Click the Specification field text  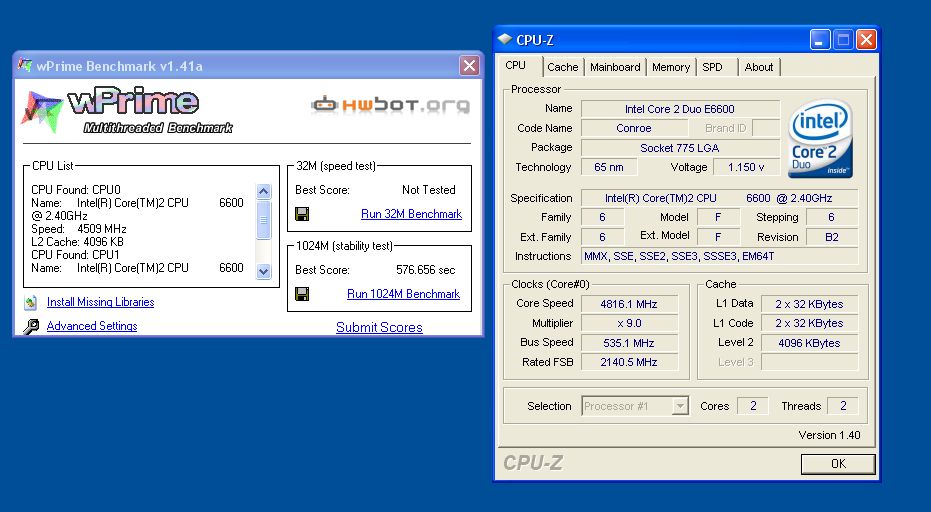[x=719, y=198]
